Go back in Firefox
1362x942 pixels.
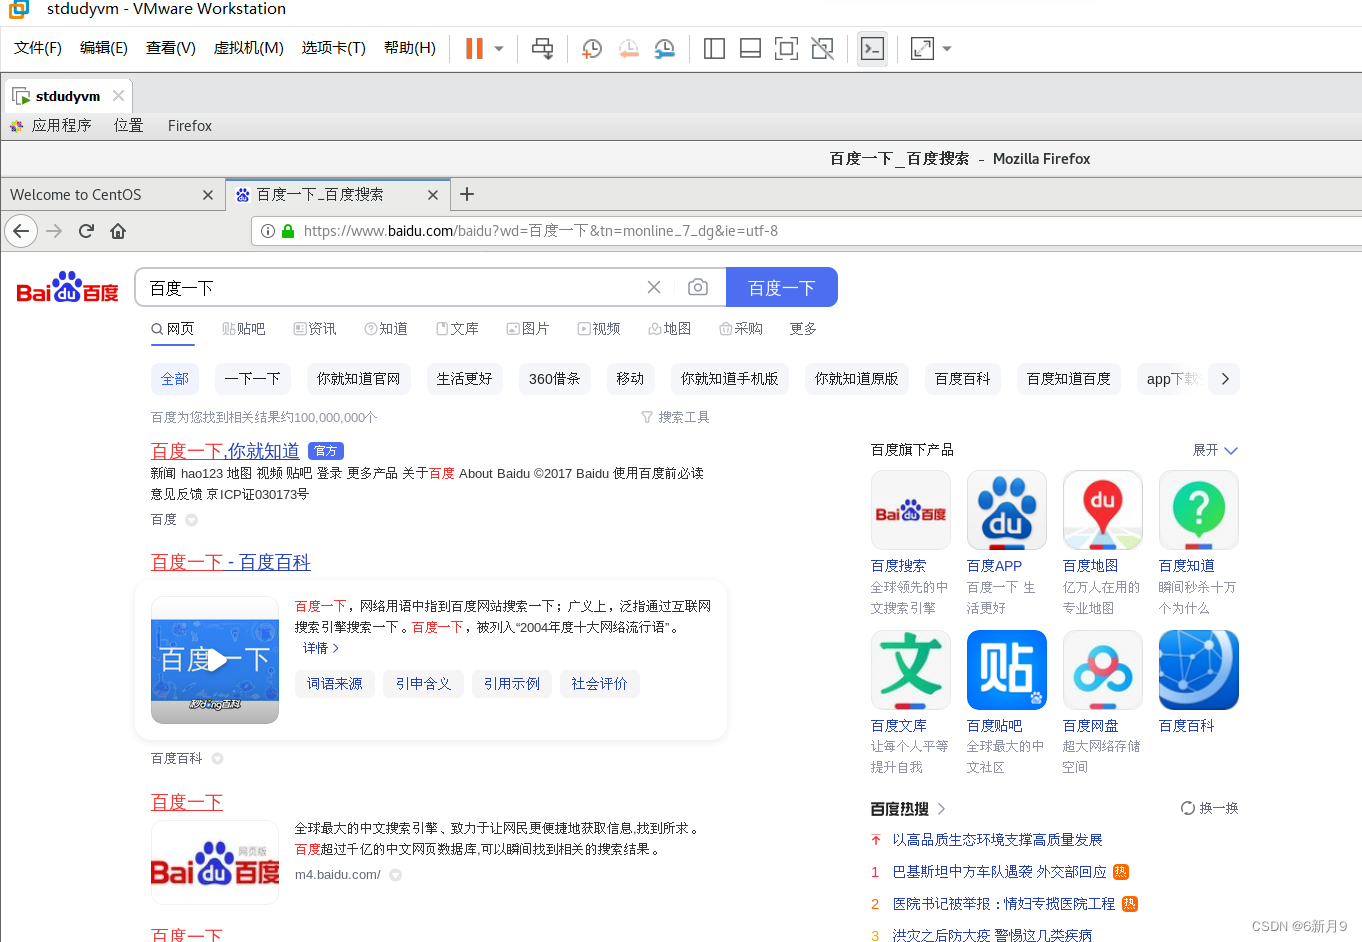click(x=21, y=231)
